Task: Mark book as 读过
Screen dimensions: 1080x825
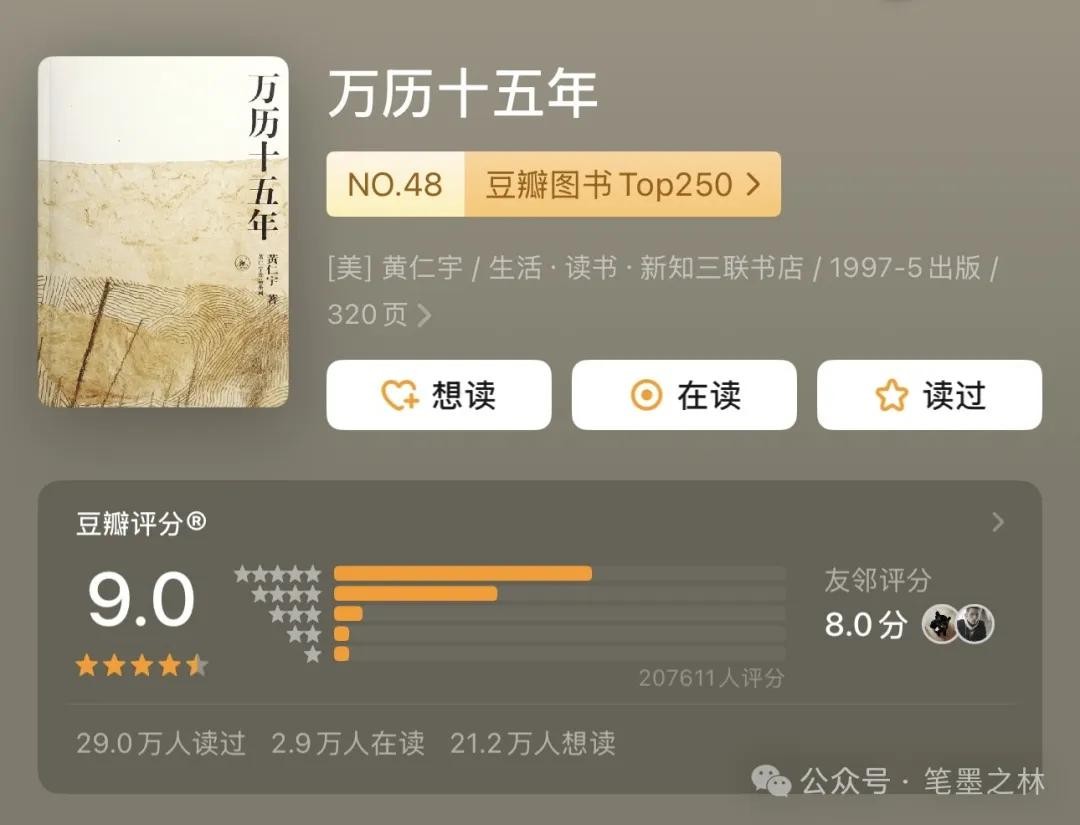Action: pyautogui.click(x=929, y=395)
